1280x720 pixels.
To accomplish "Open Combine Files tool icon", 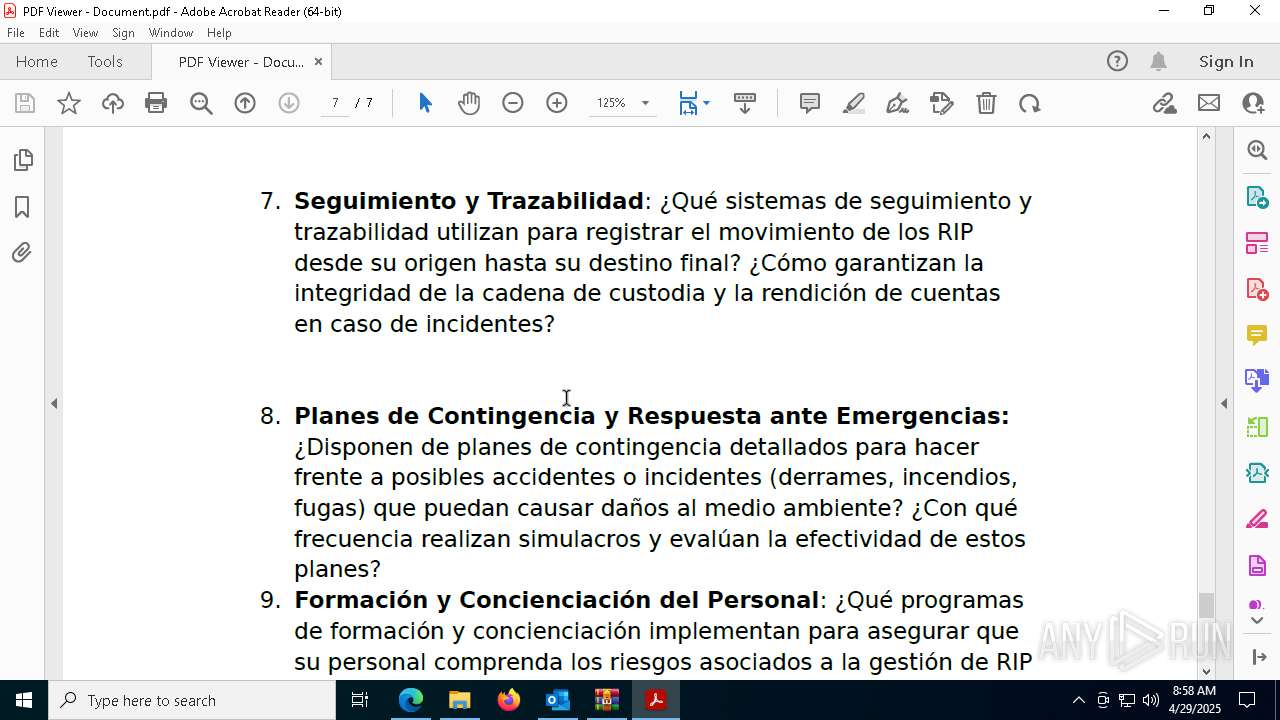I will click(x=1257, y=380).
